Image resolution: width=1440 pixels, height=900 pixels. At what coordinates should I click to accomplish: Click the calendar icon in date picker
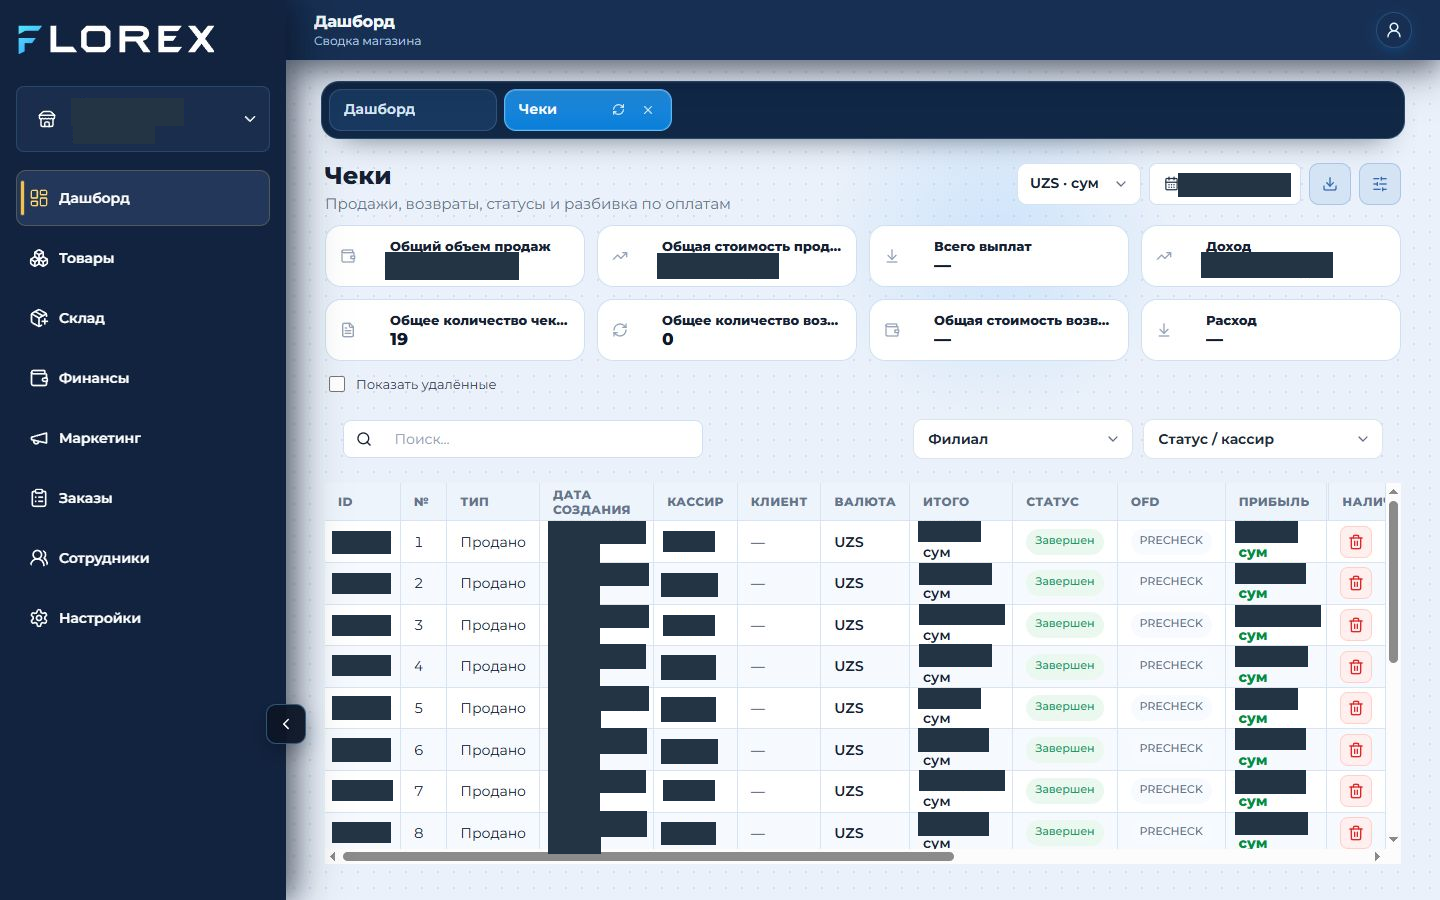pyautogui.click(x=1170, y=184)
